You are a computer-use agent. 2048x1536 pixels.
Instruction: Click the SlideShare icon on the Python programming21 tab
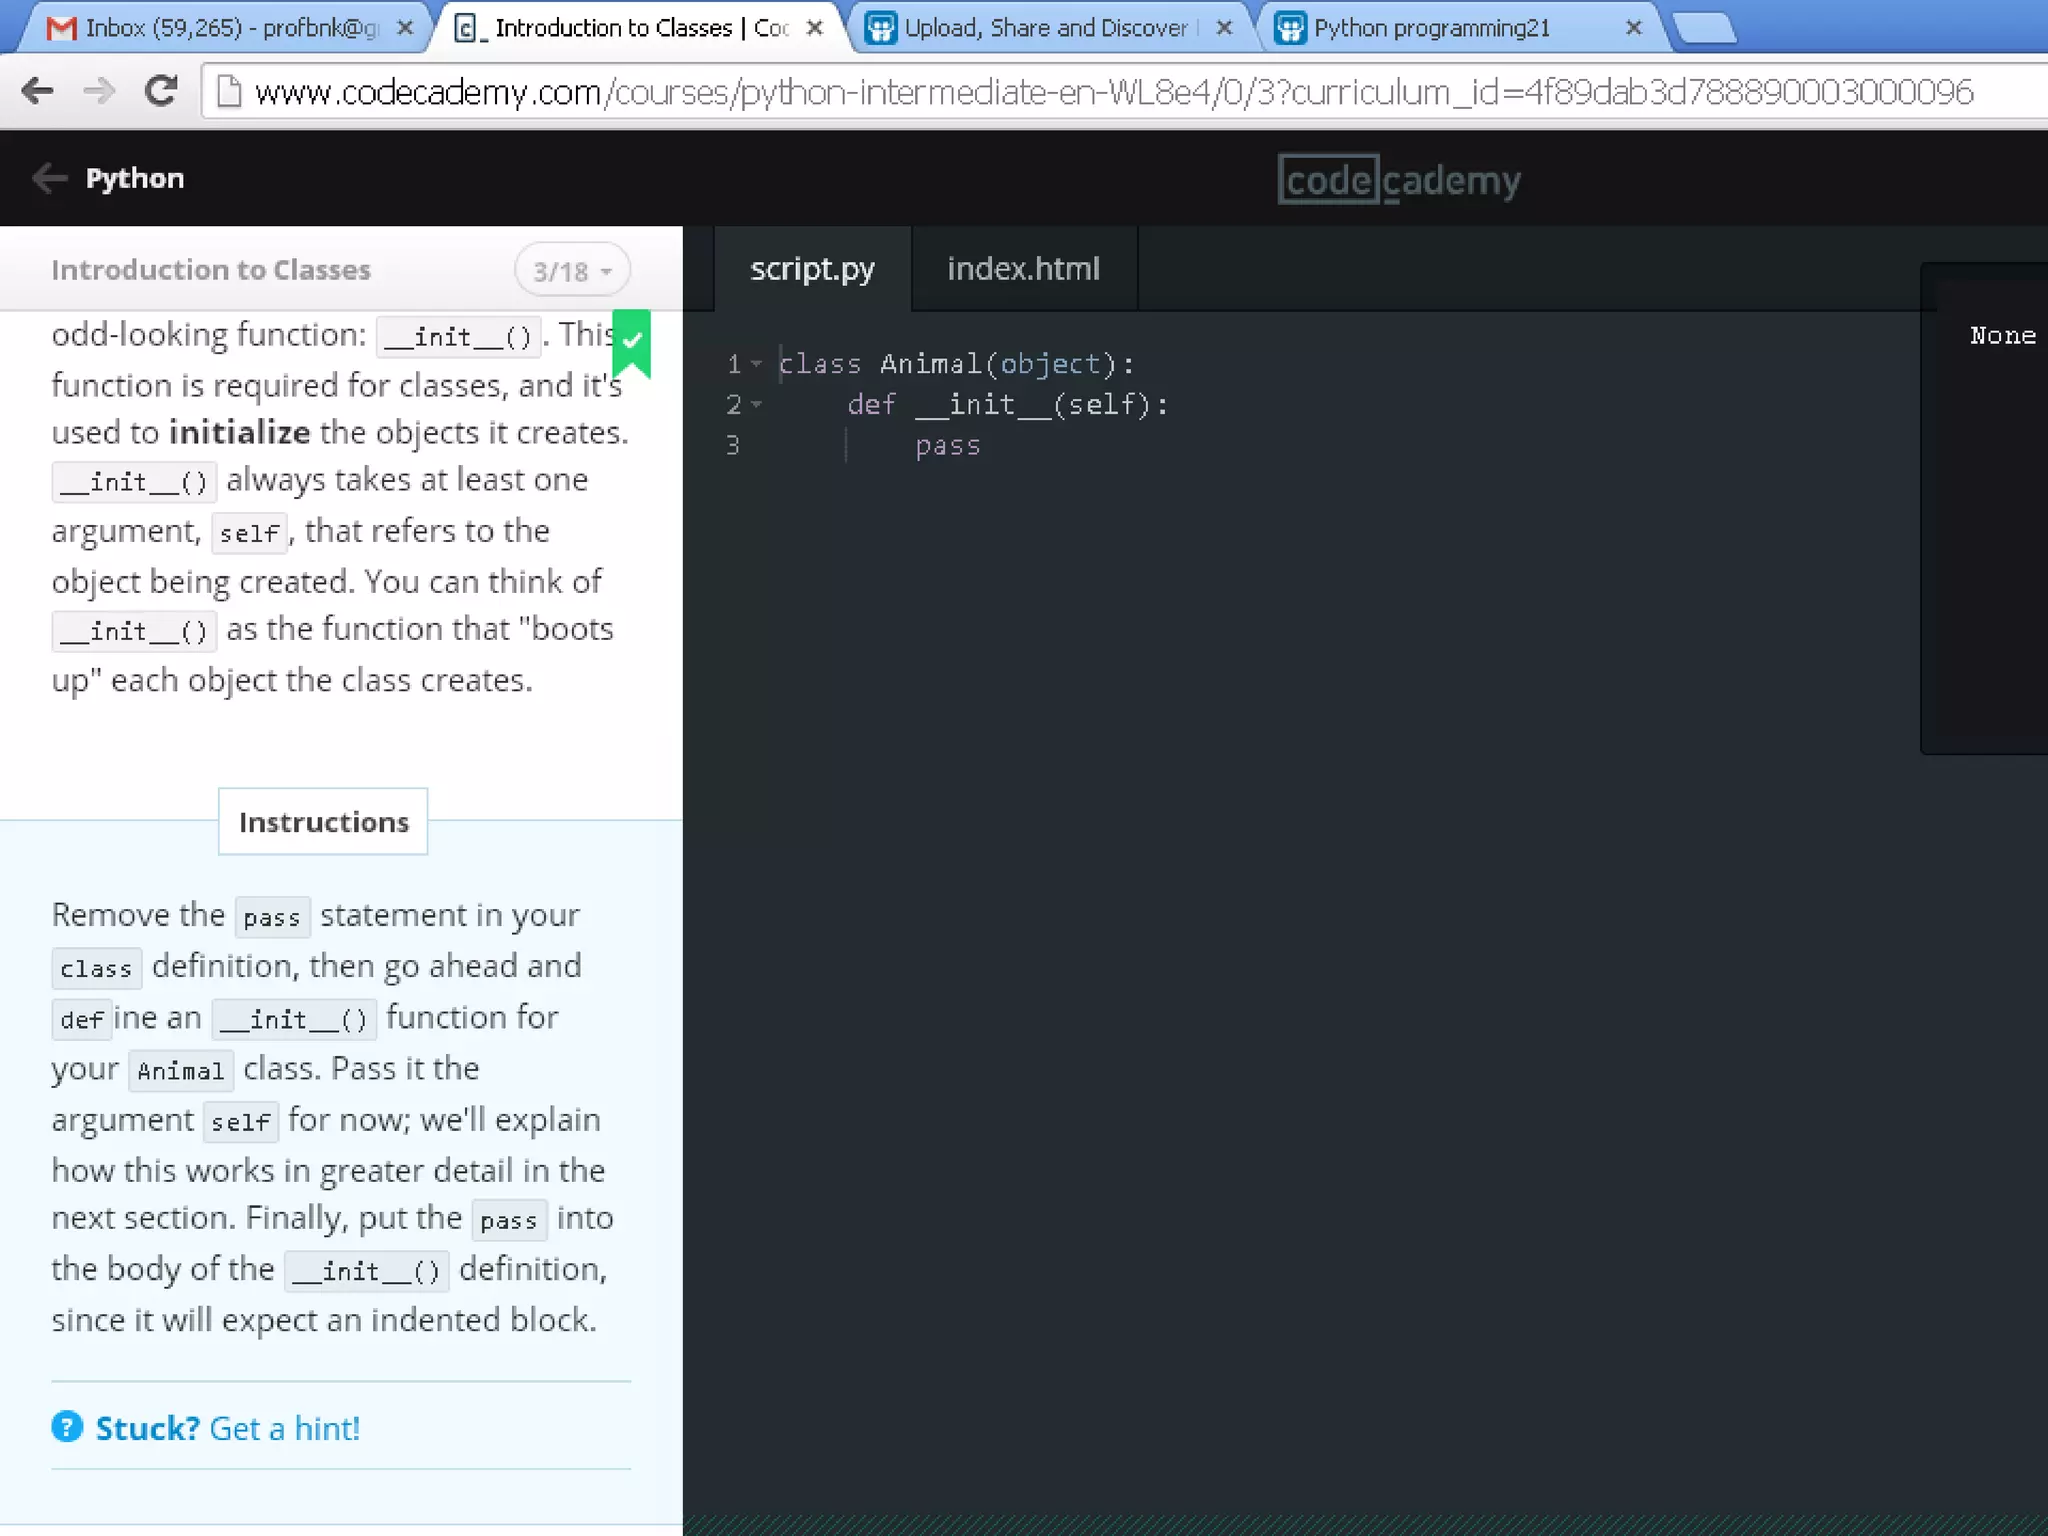click(1290, 28)
